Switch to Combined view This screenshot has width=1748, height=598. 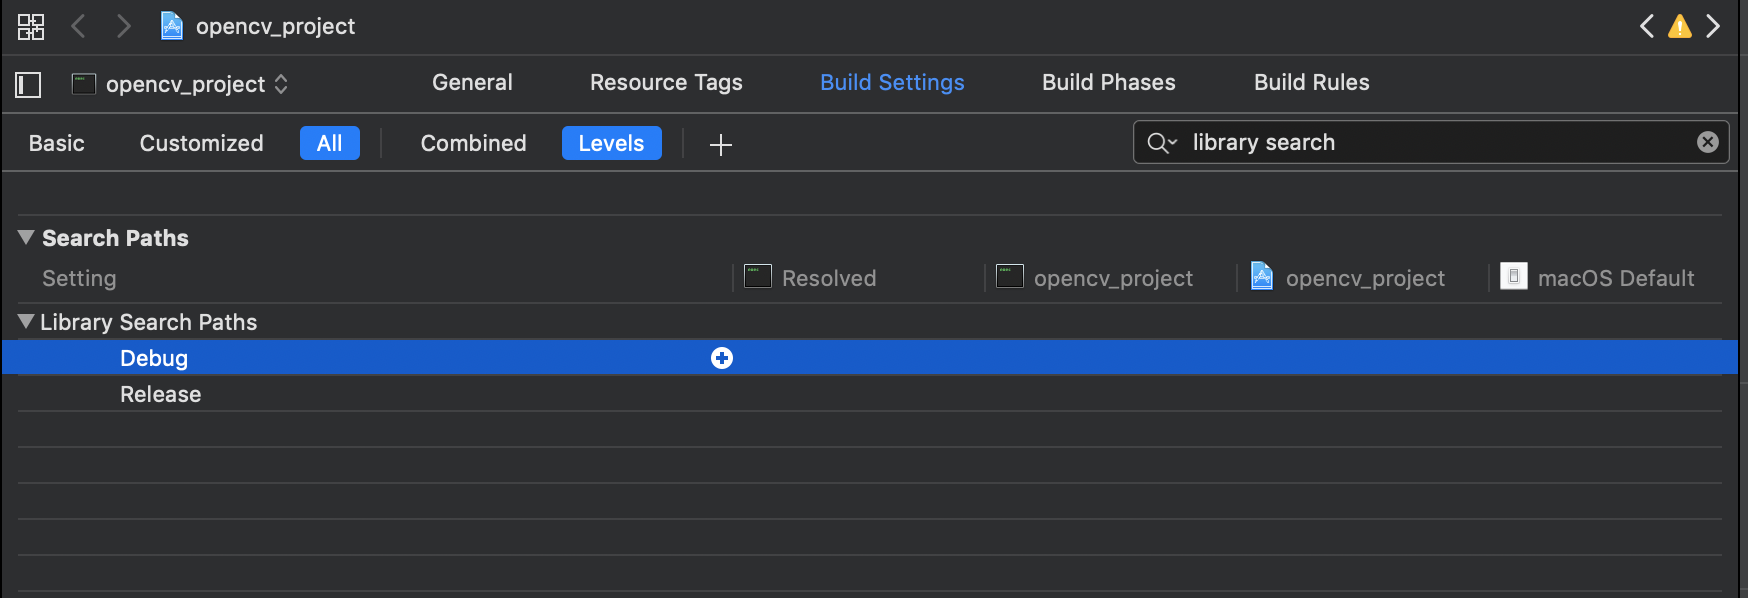point(473,143)
